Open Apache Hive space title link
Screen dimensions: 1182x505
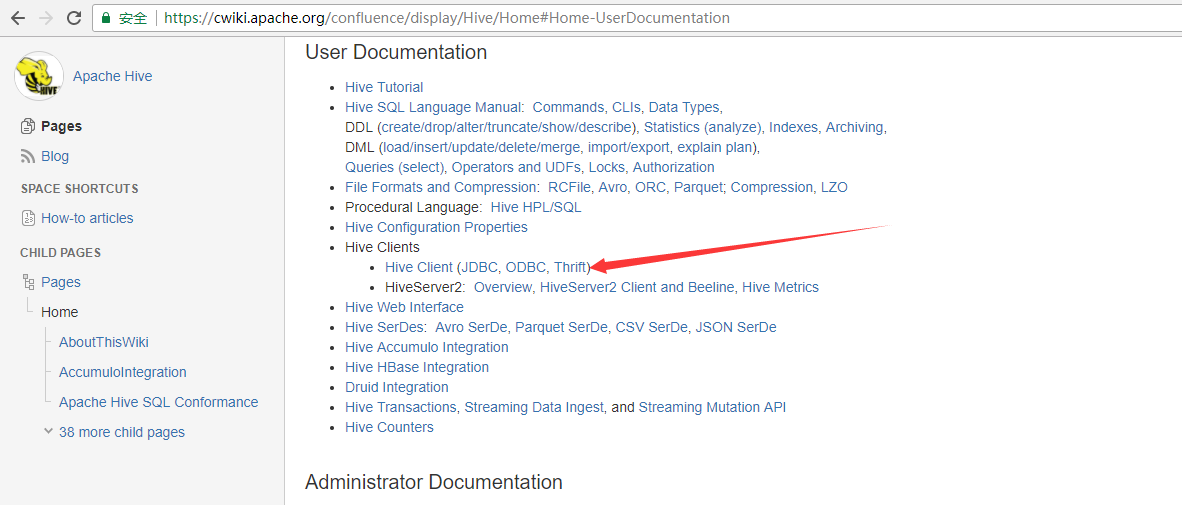(112, 76)
